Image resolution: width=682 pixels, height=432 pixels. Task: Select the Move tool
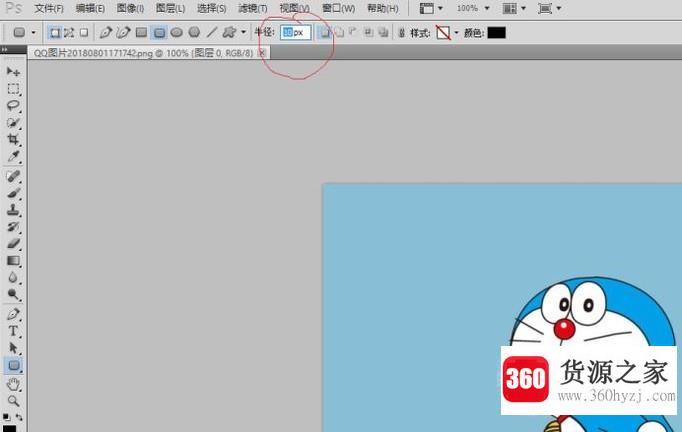(x=13, y=72)
